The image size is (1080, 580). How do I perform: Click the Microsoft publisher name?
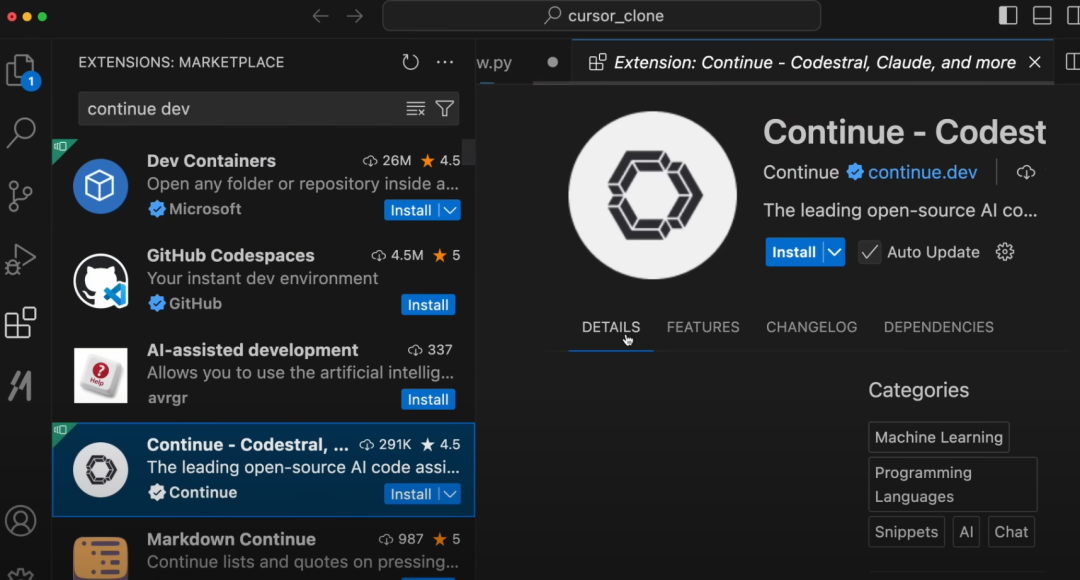(205, 209)
